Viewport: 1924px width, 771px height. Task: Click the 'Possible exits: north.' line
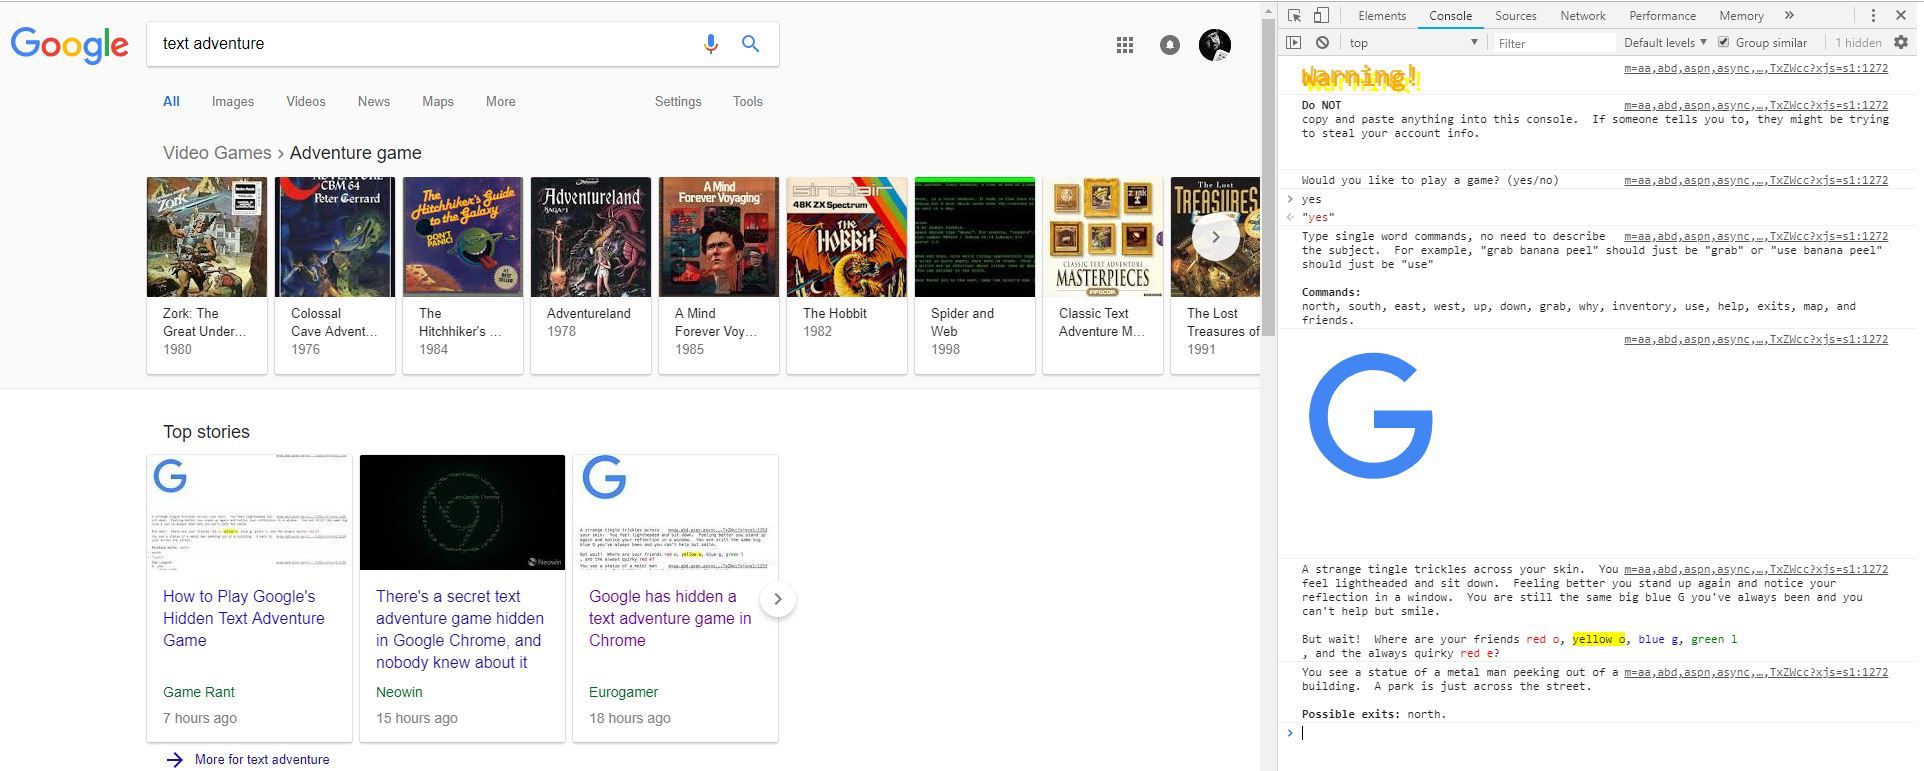pos(1374,714)
